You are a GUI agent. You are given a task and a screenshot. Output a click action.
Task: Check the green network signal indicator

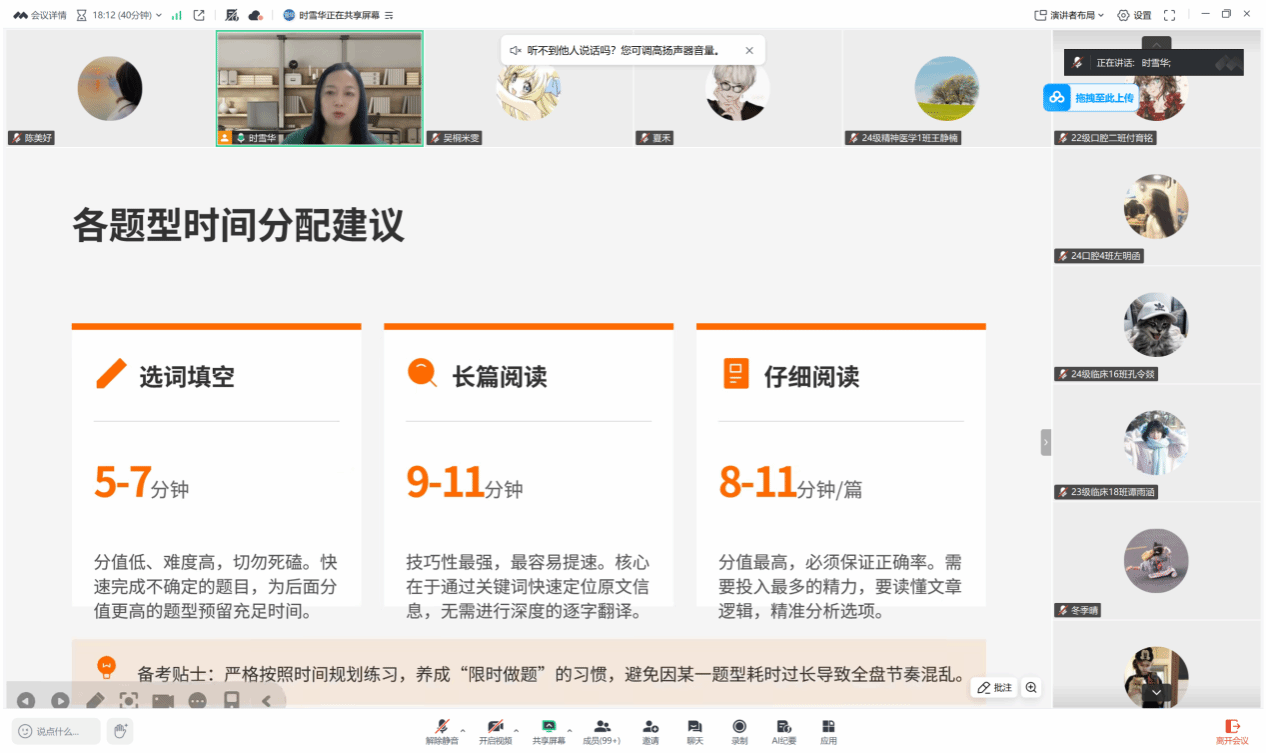coord(177,15)
